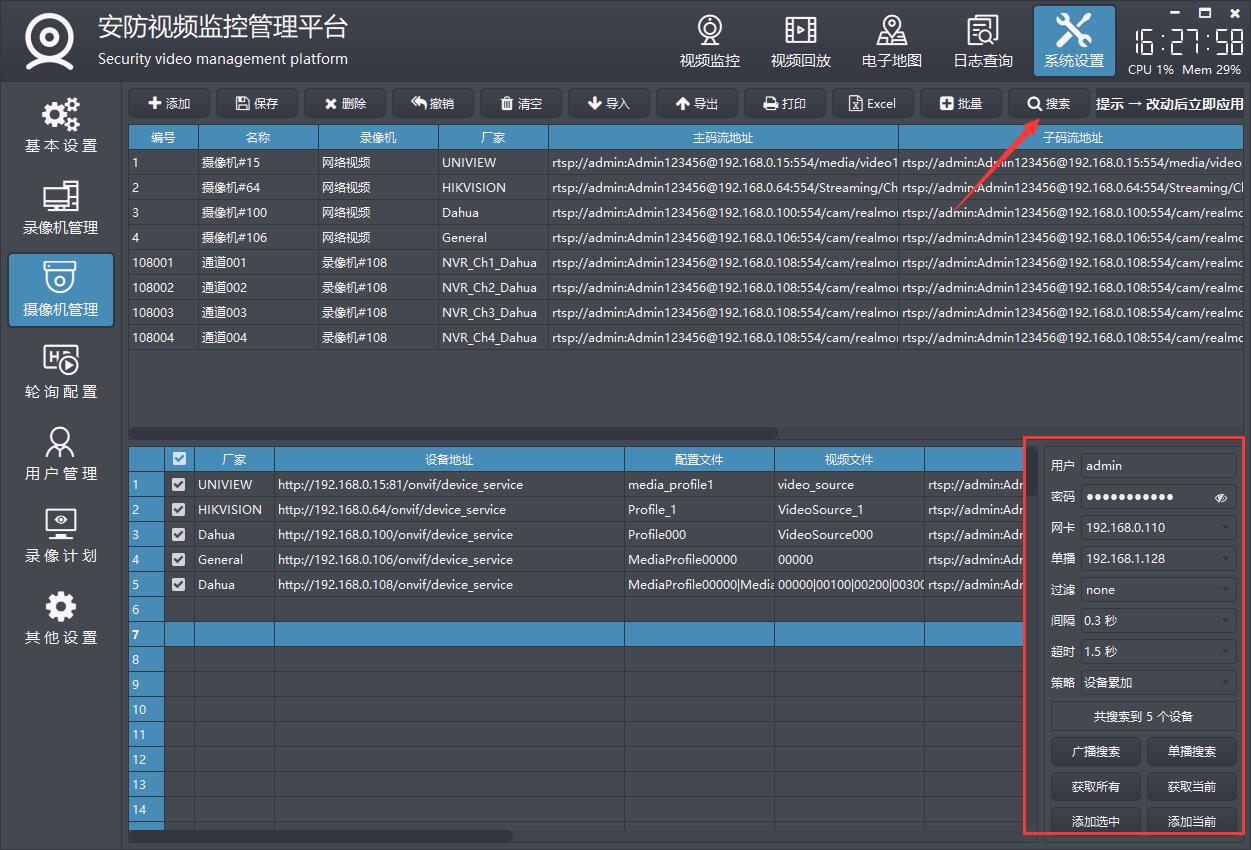Open 录像计划 recording plan in sidebar
Viewport: 1251px width, 850px height.
point(61,537)
